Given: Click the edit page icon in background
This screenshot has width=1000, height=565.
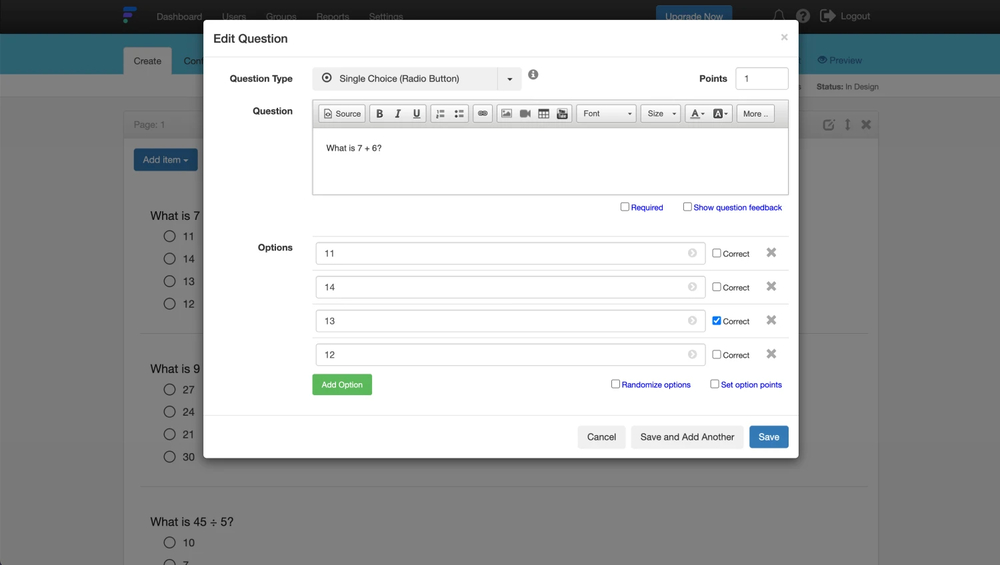Looking at the screenshot, I should pos(828,125).
